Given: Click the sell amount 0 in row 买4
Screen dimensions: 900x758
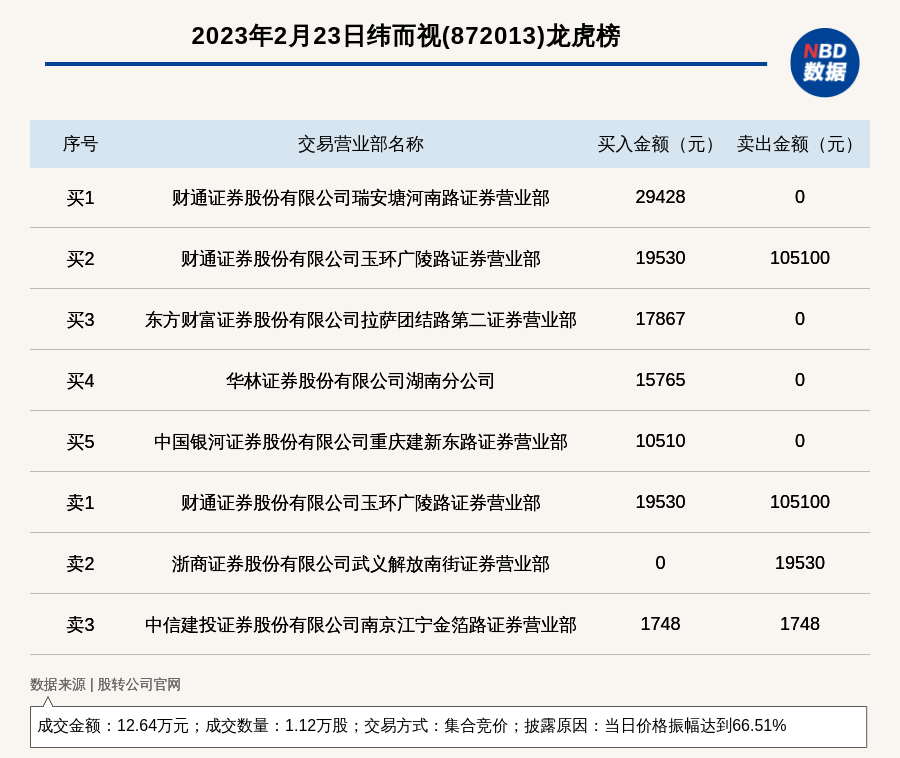Looking at the screenshot, I should point(800,380).
